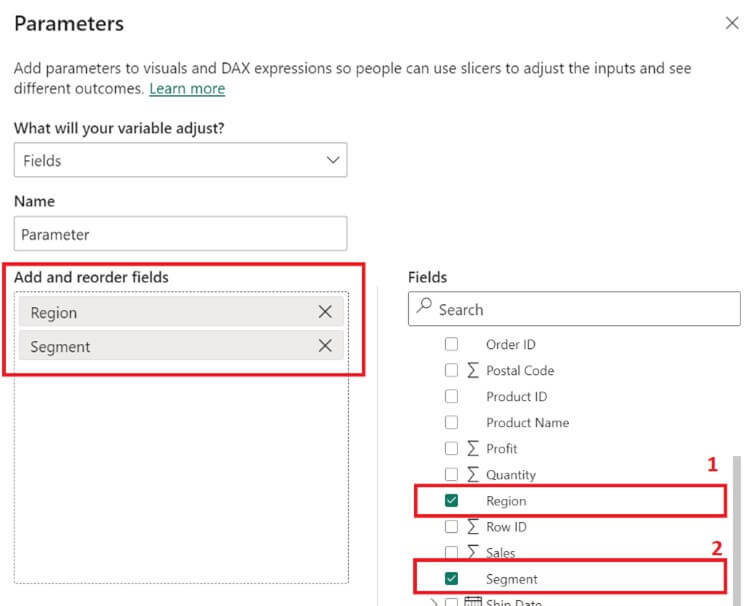754x606 pixels.
Task: Click the Region field label in Fields list
Action: 506,501
